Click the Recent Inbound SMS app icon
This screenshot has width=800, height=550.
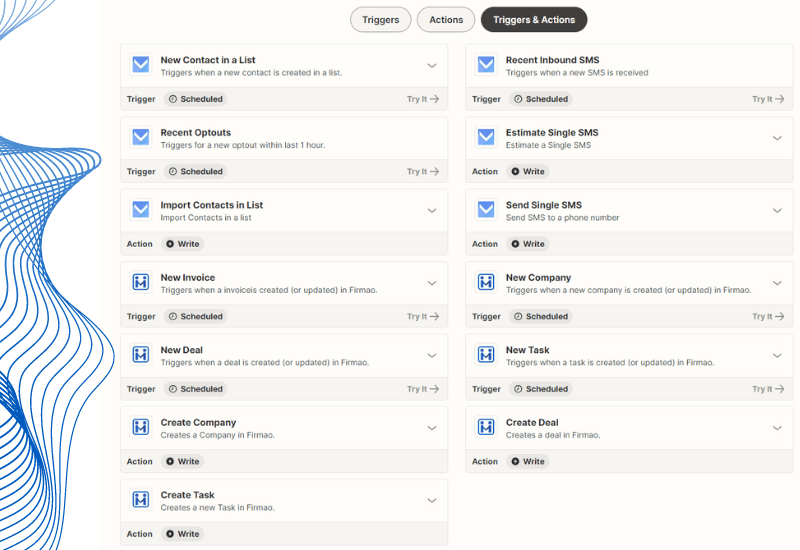pyautogui.click(x=486, y=65)
